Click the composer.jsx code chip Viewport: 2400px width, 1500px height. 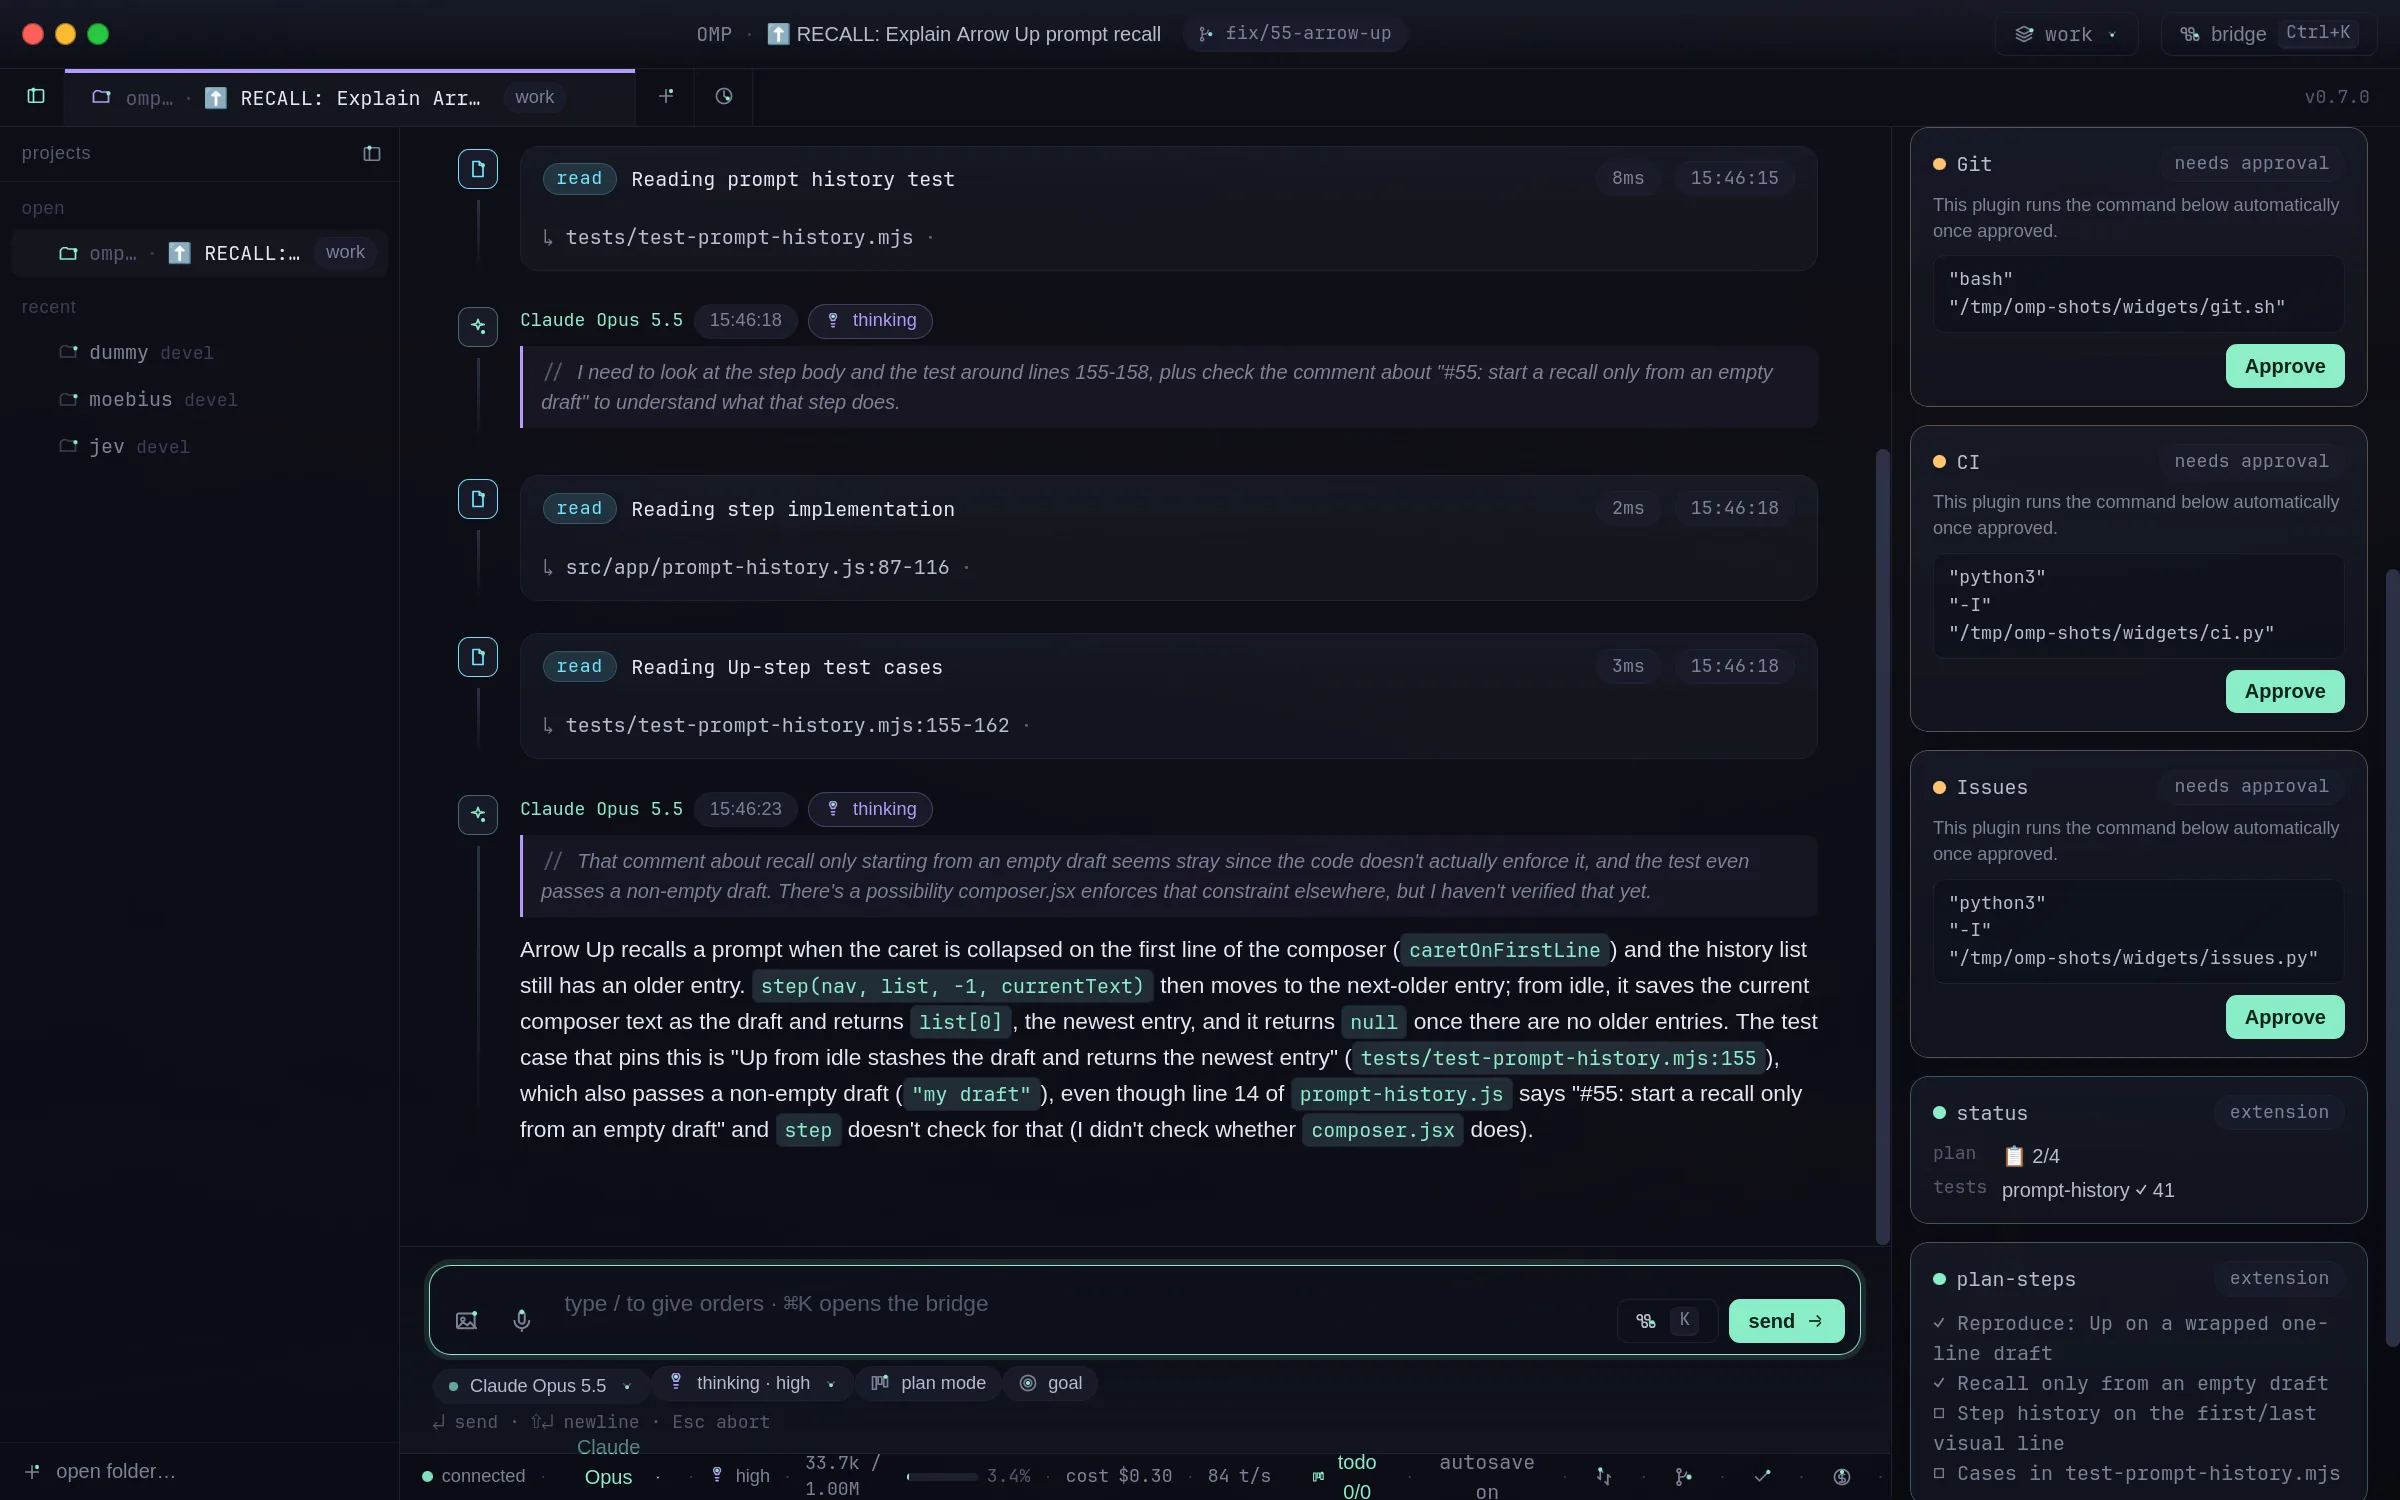click(1382, 1130)
